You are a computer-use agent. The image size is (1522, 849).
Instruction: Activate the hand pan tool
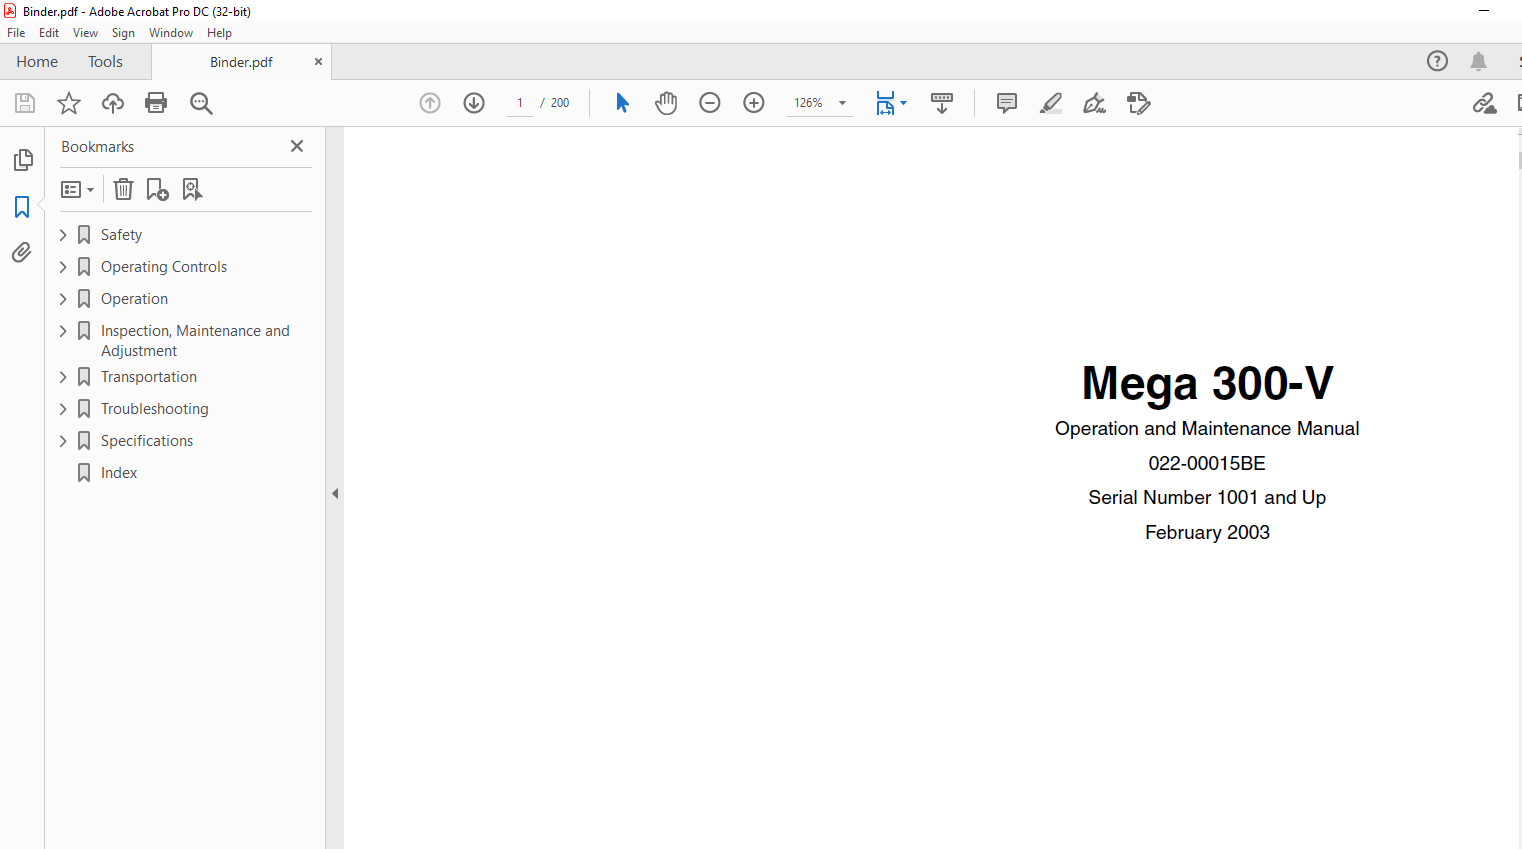[666, 103]
